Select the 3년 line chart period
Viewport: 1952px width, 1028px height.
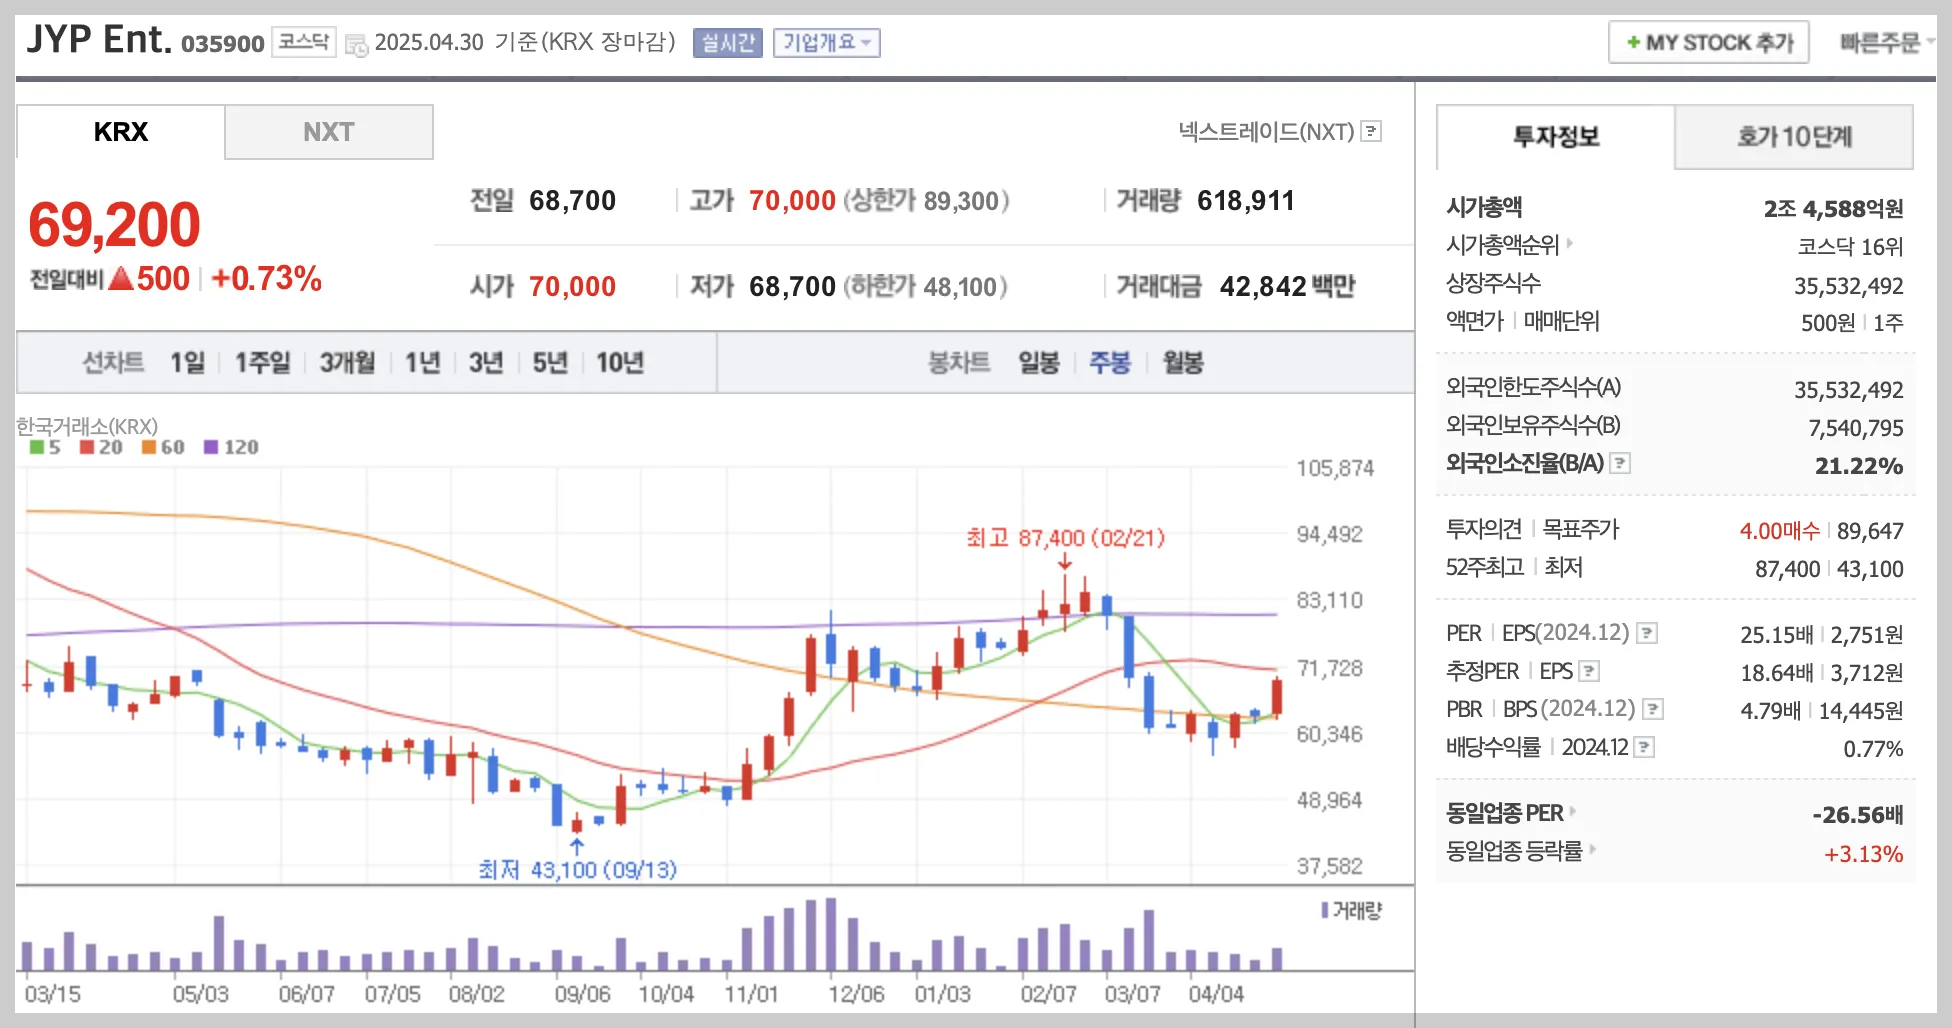486,362
